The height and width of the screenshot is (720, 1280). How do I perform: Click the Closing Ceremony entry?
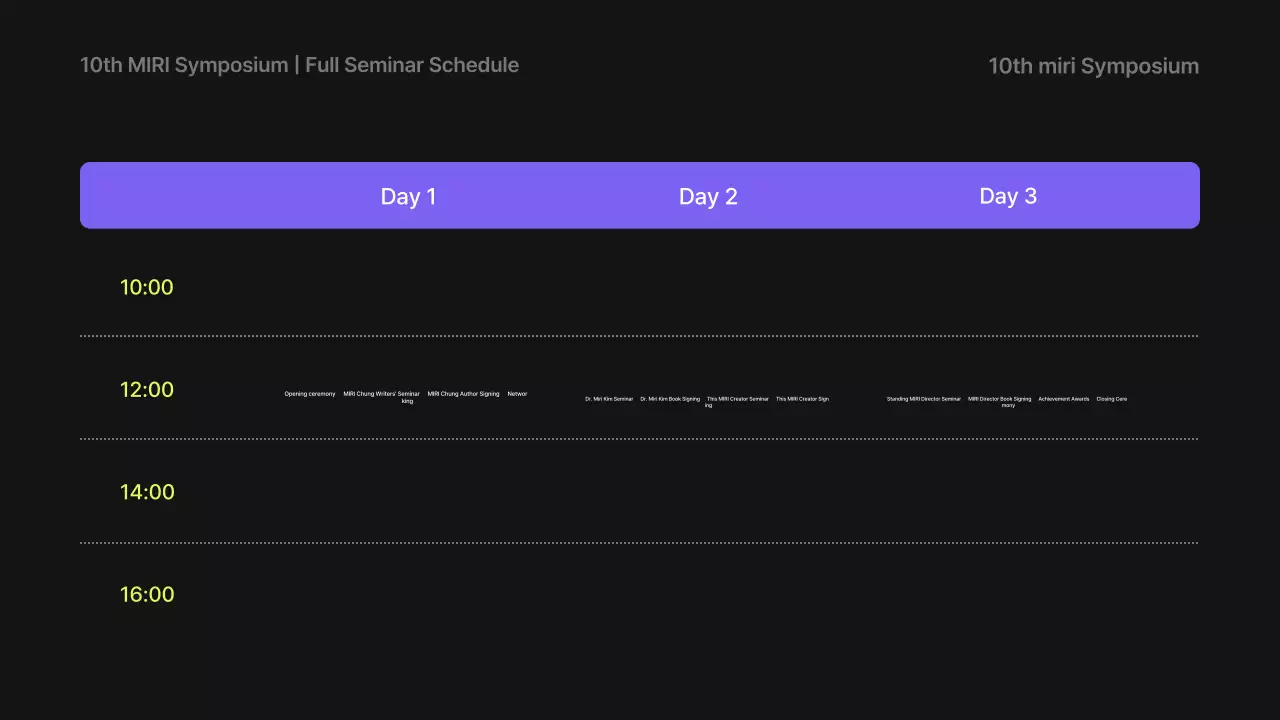coord(1111,399)
